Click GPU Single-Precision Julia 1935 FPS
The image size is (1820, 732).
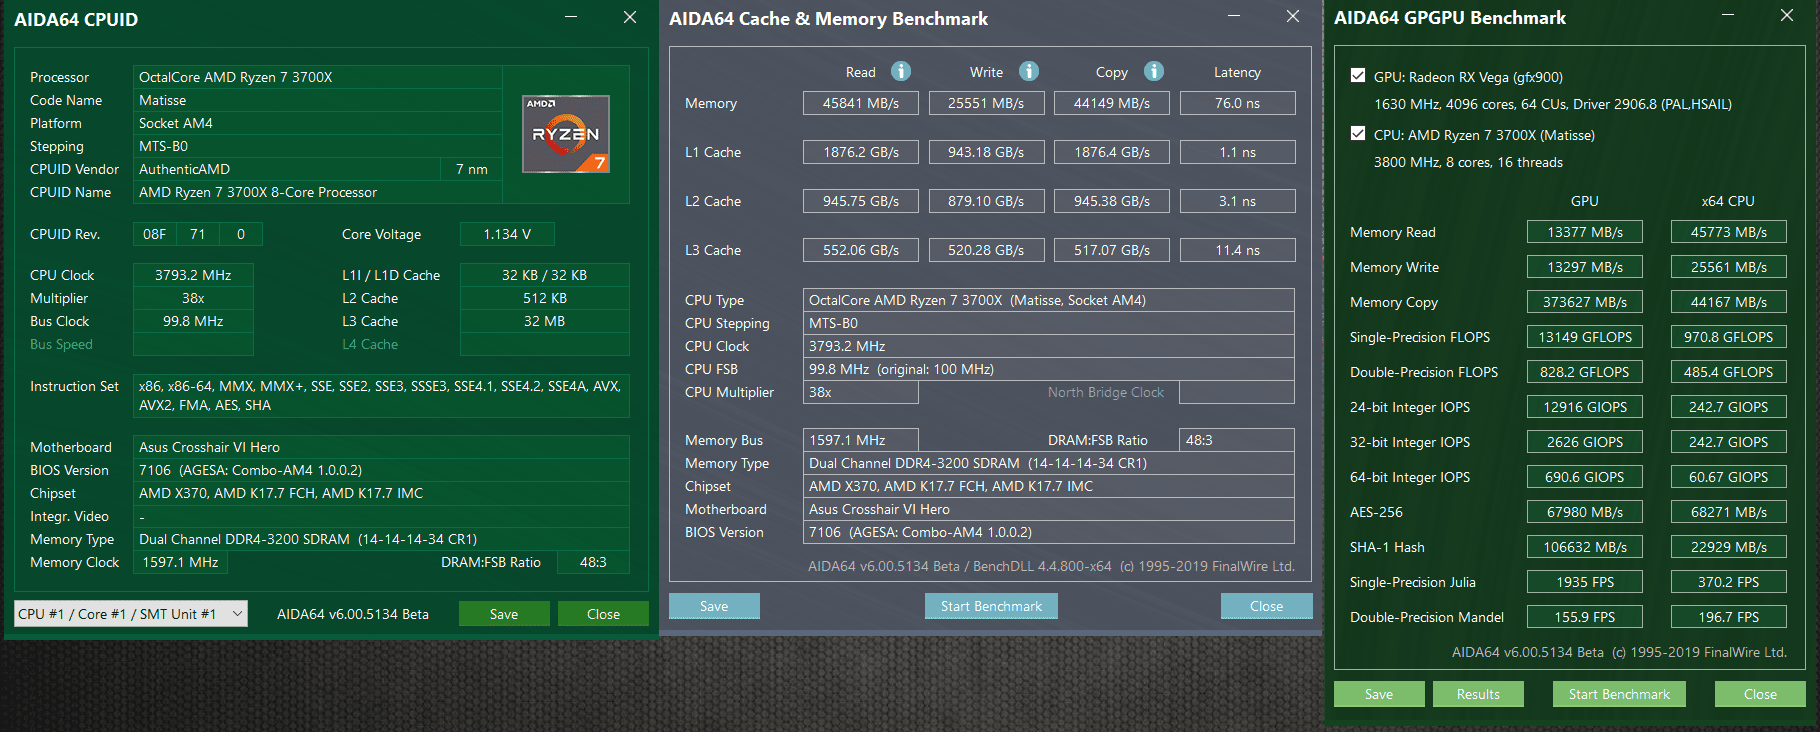[x=1585, y=582]
